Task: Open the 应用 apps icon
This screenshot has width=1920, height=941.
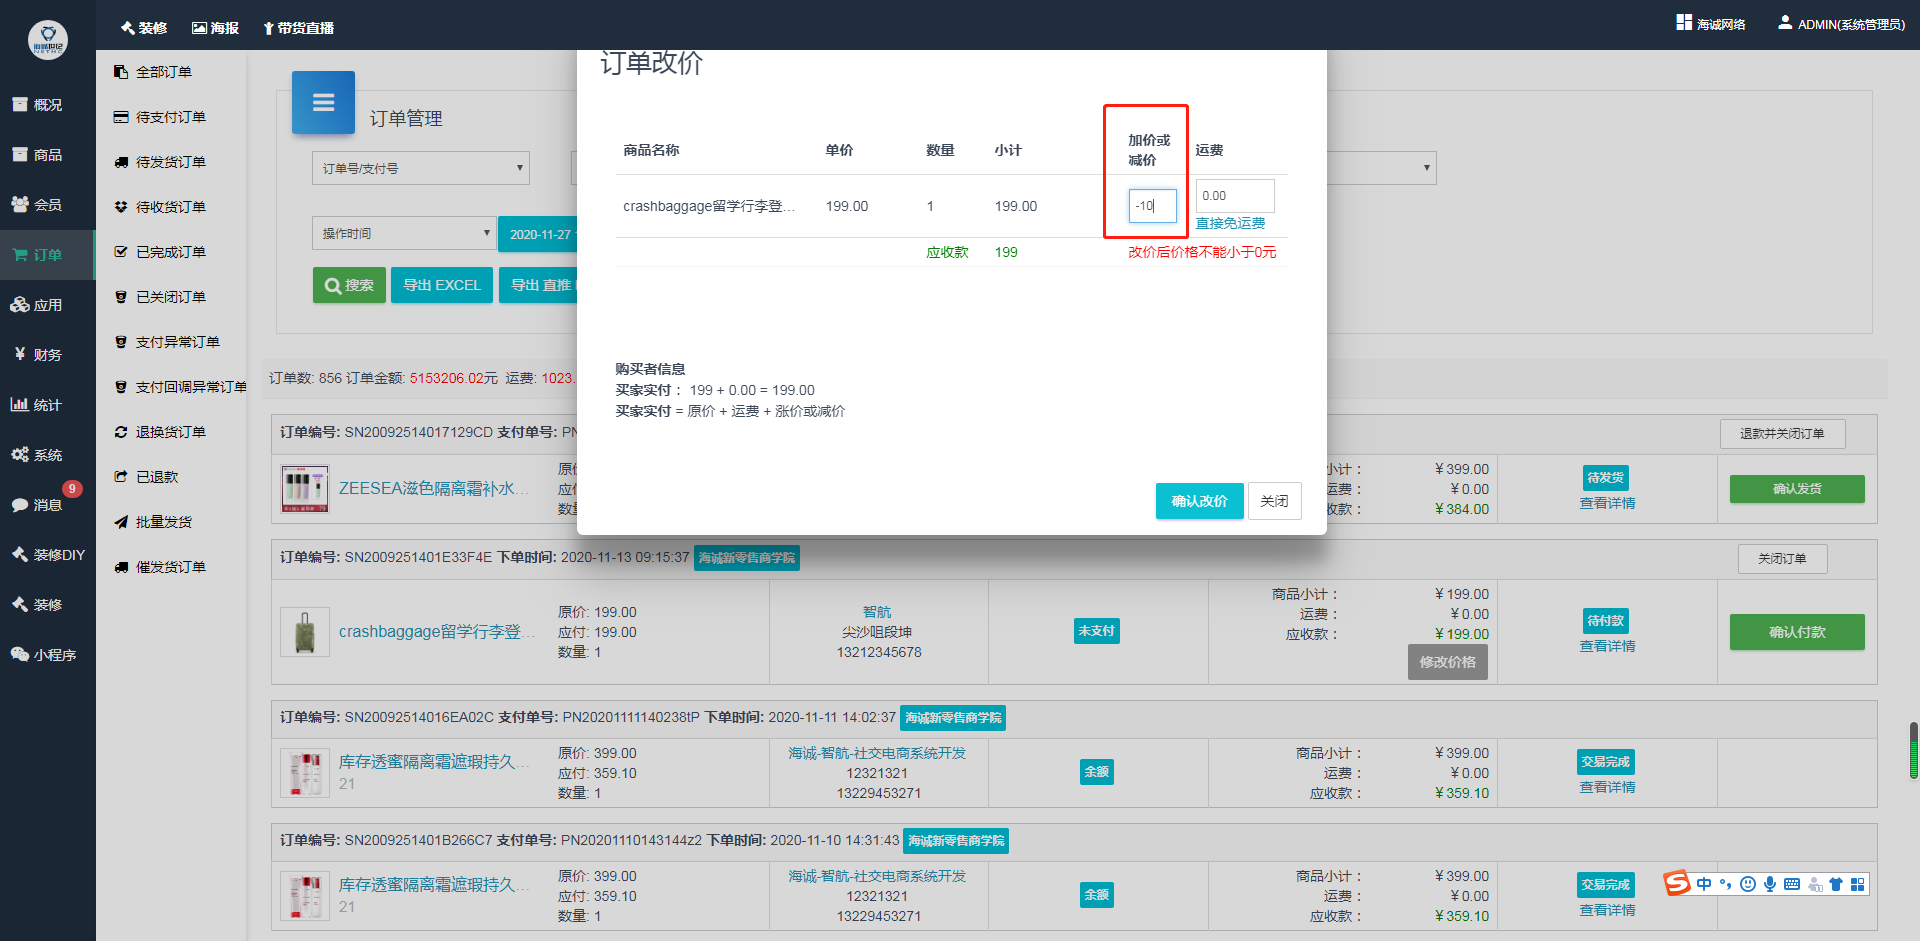Action: tap(20, 305)
